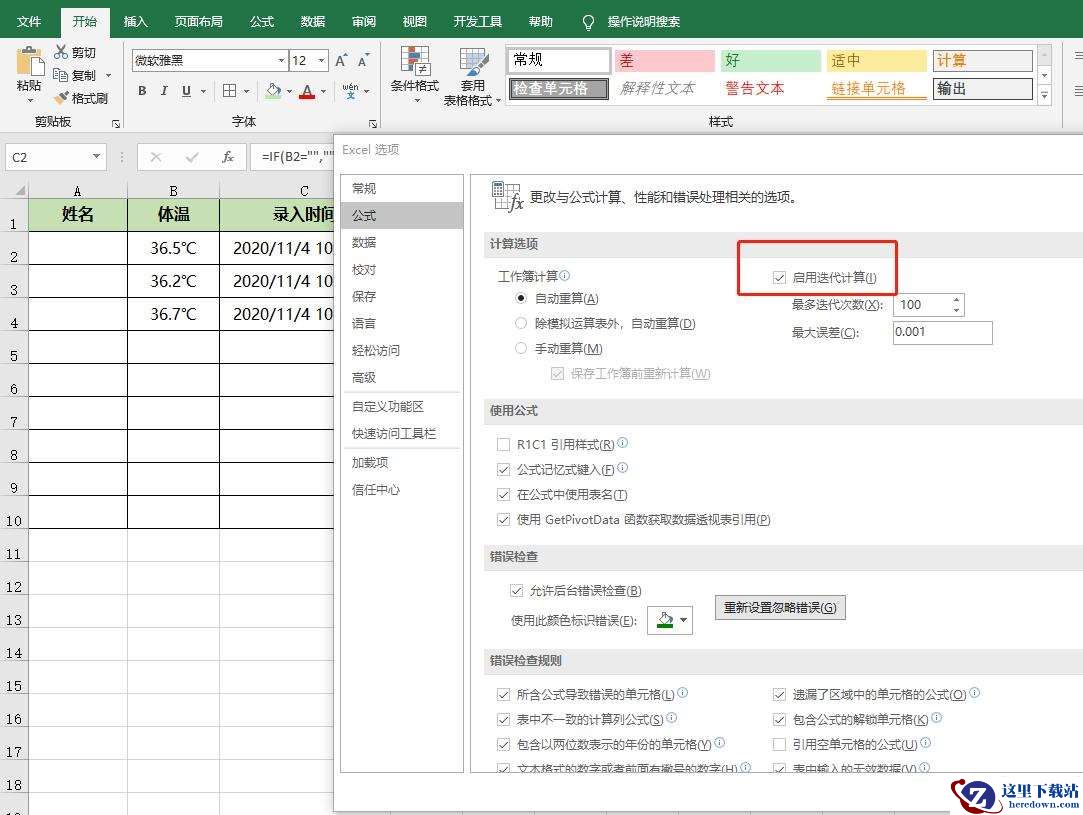Click the formula bar cancel X icon
The width and height of the screenshot is (1083, 815).
[x=156, y=157]
